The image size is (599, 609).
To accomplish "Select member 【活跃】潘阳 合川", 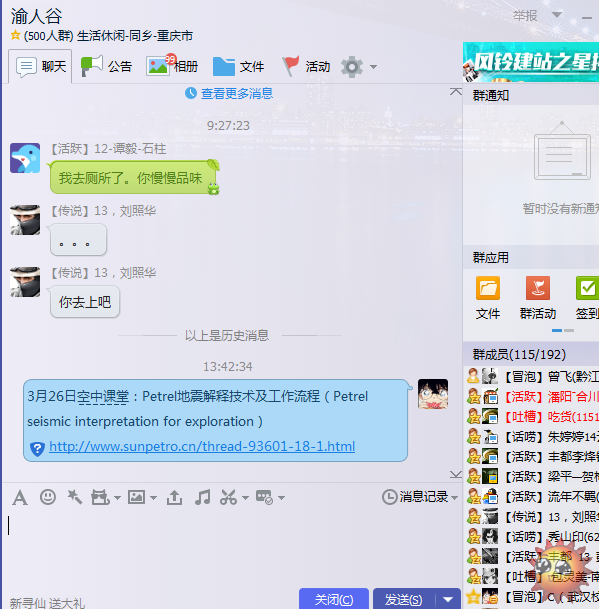I will tap(532, 397).
